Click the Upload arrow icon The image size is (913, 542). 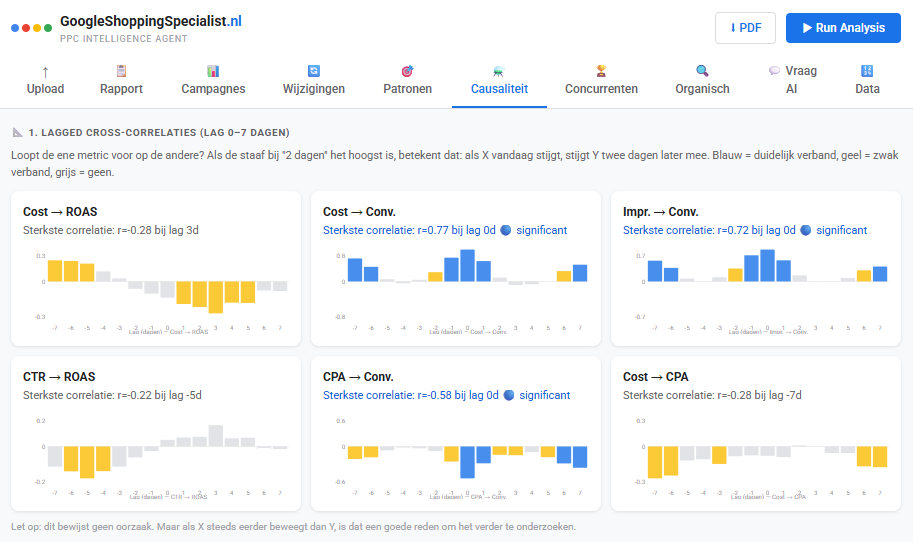(x=45, y=71)
